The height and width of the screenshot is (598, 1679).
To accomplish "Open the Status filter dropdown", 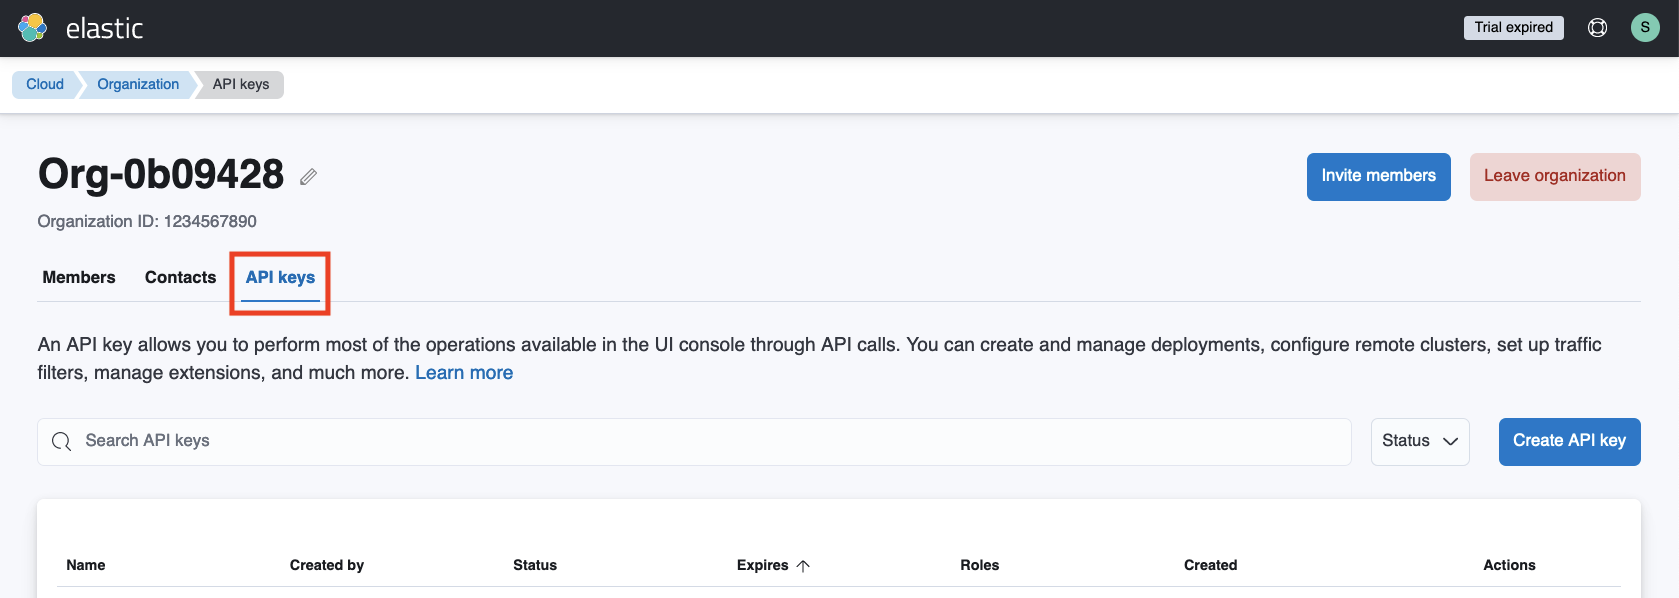I will (1419, 441).
